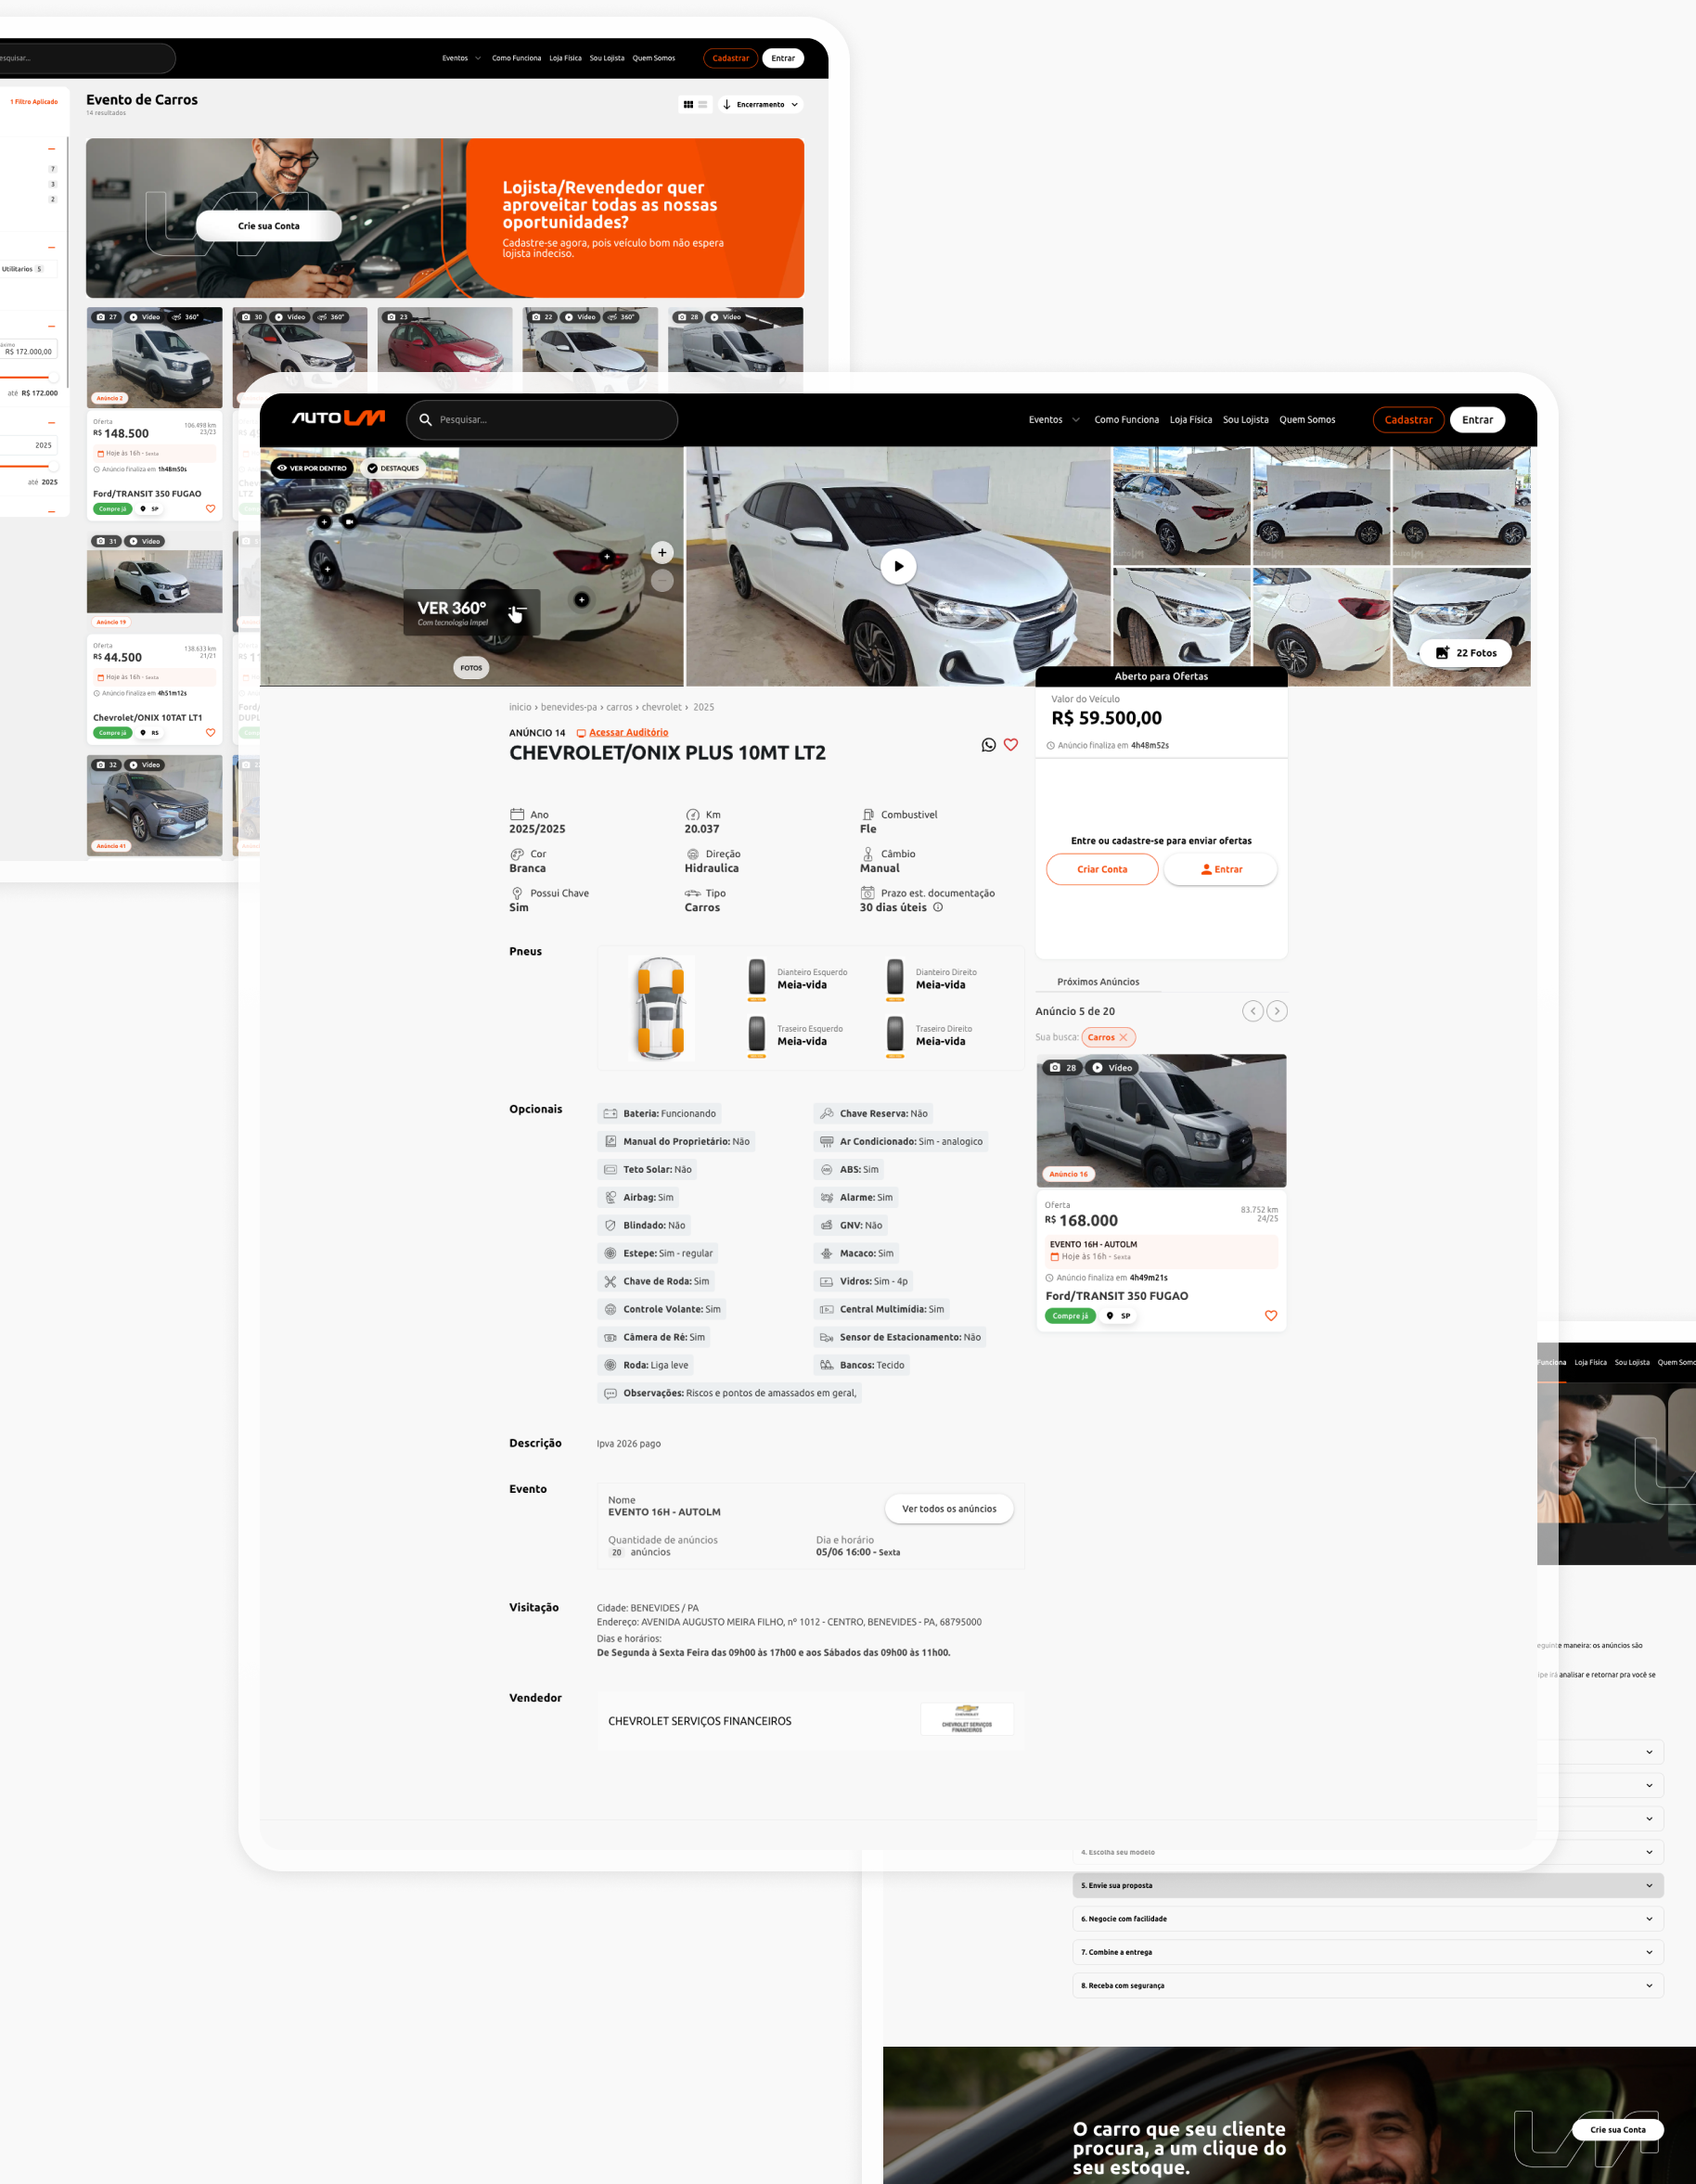Click the taillight hotspot plus marker in 360 viewer
Image resolution: width=1696 pixels, height=2184 pixels.
pos(607,556)
